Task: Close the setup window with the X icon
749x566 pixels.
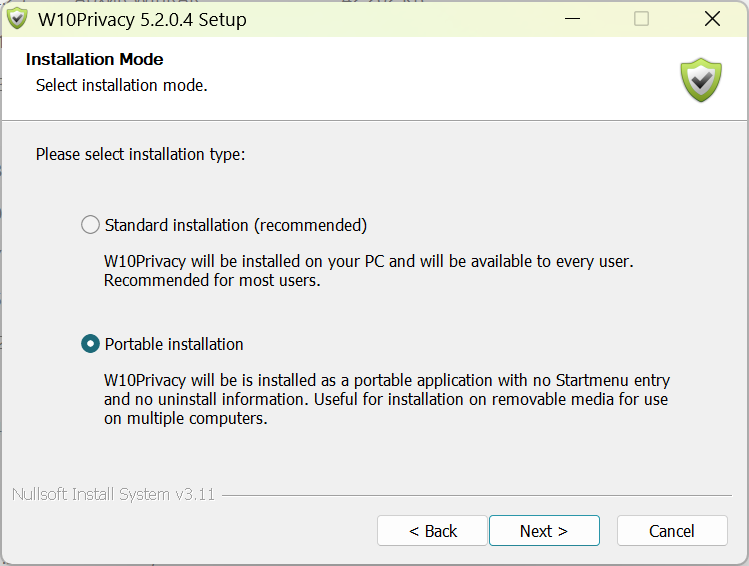Action: point(712,19)
